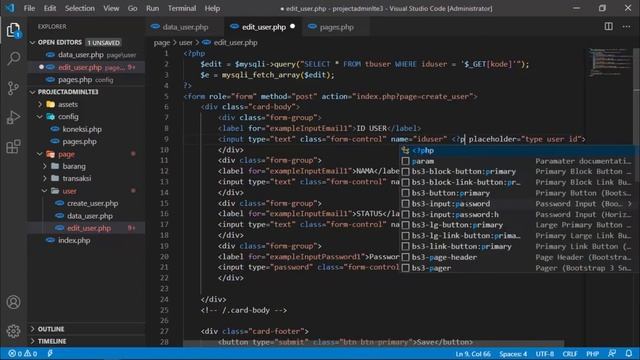Image resolution: width=640 pixels, height=360 pixels.
Task: Open the View menu
Action: (111, 8)
